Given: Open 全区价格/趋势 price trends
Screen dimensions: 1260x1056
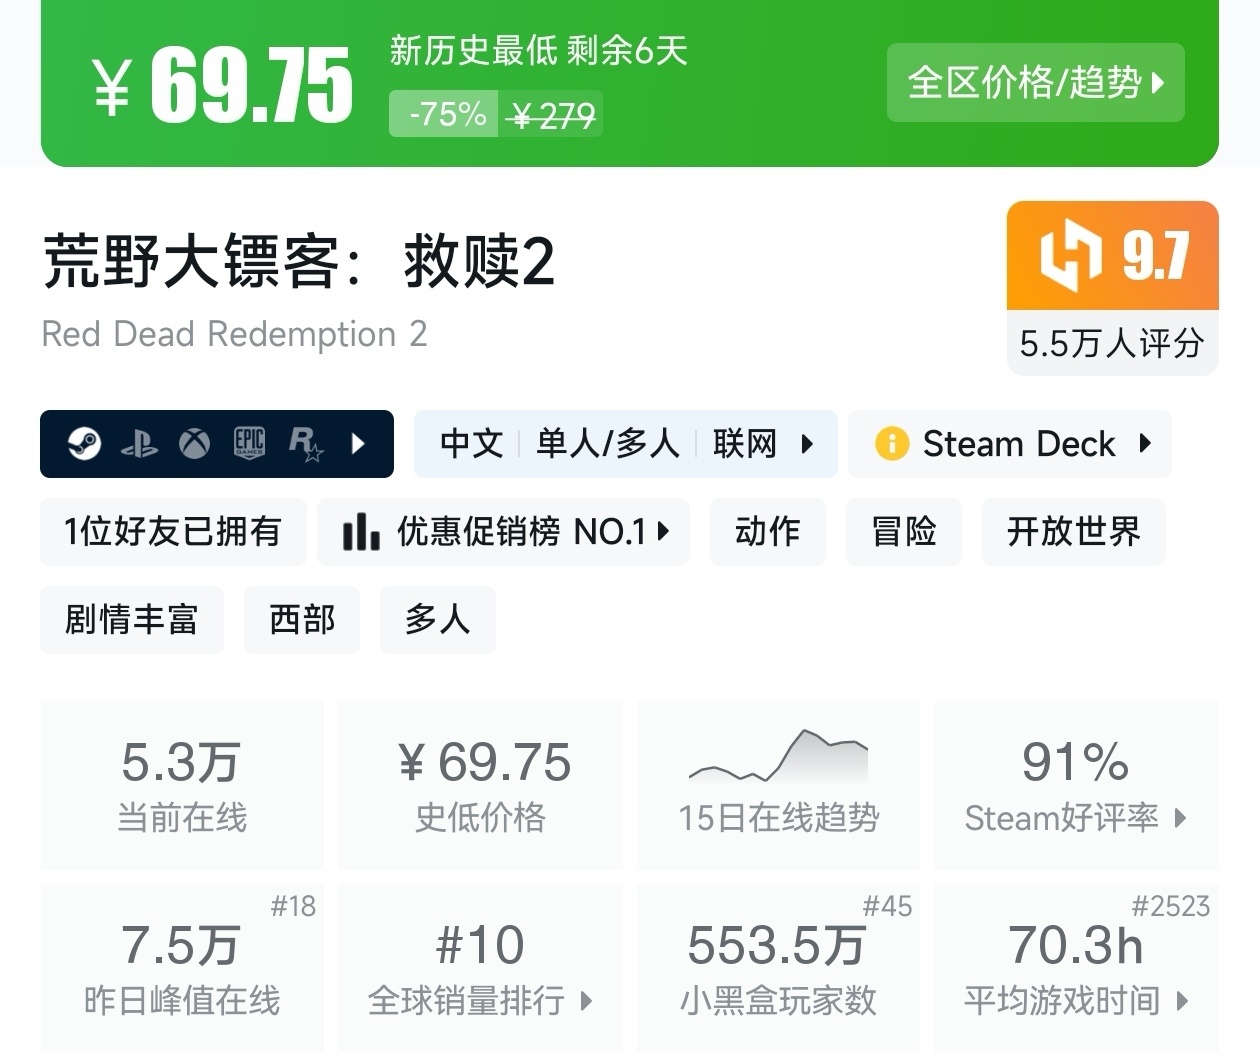Looking at the screenshot, I should pos(1035,83).
